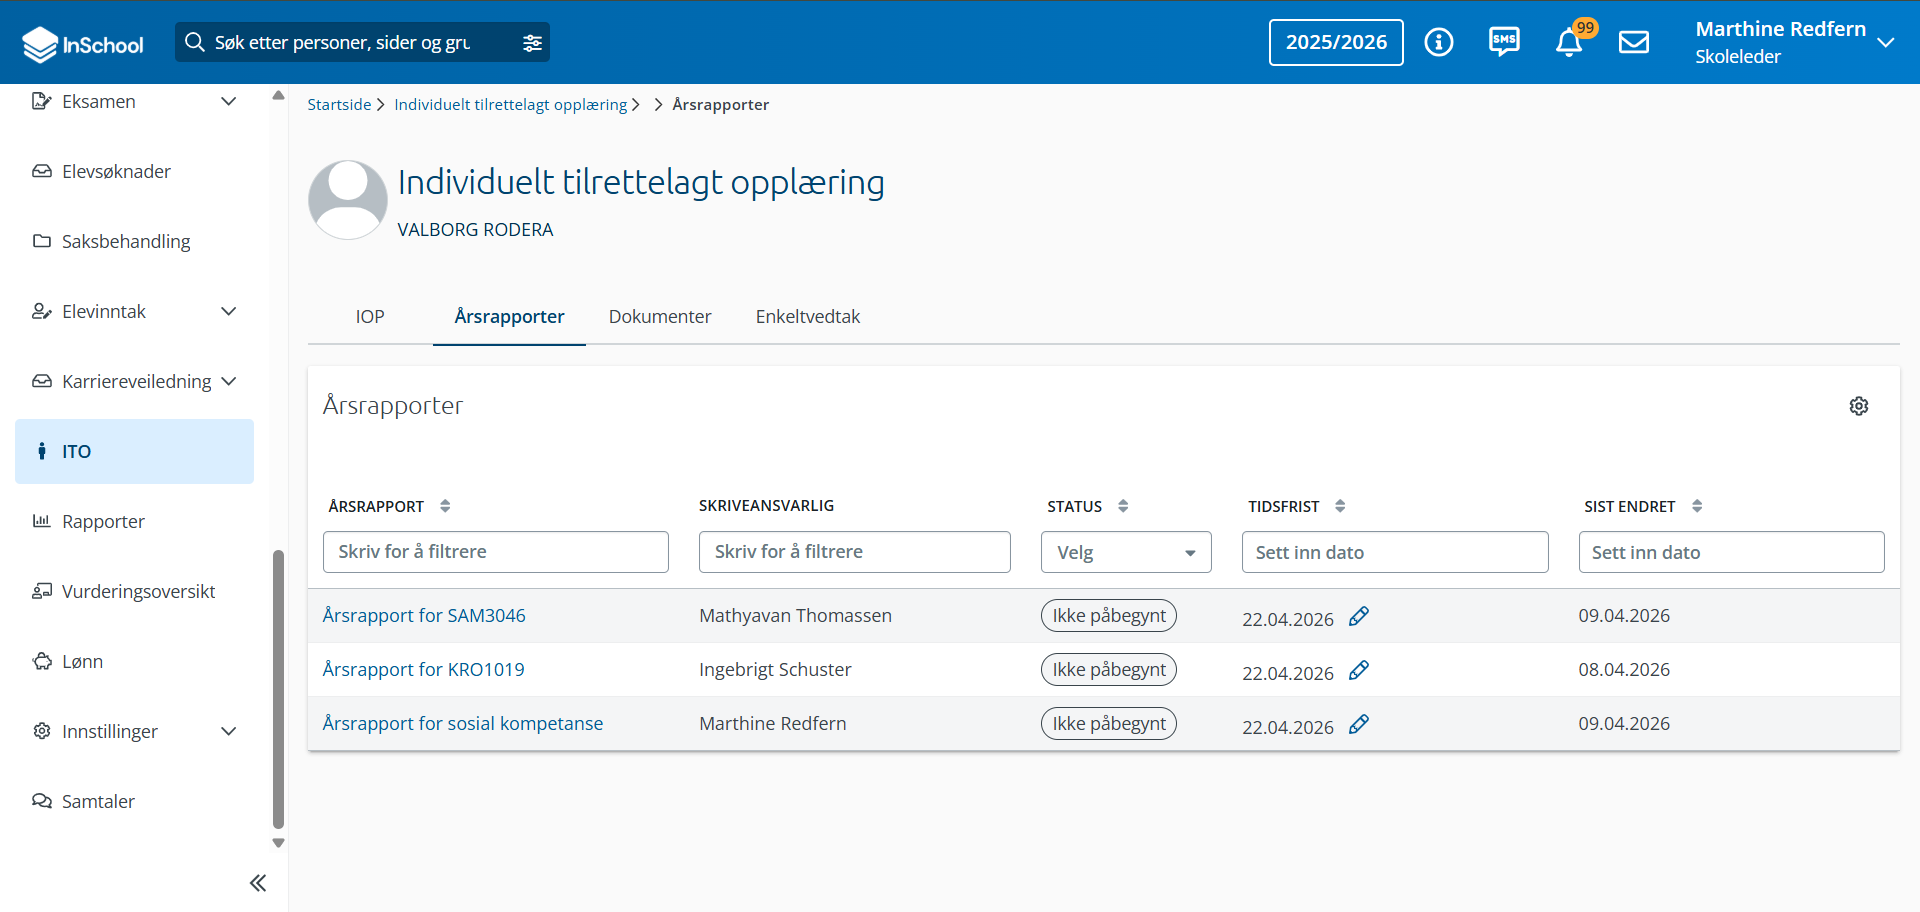Select ITO in sidebar
The image size is (1920, 912).
coord(134,452)
